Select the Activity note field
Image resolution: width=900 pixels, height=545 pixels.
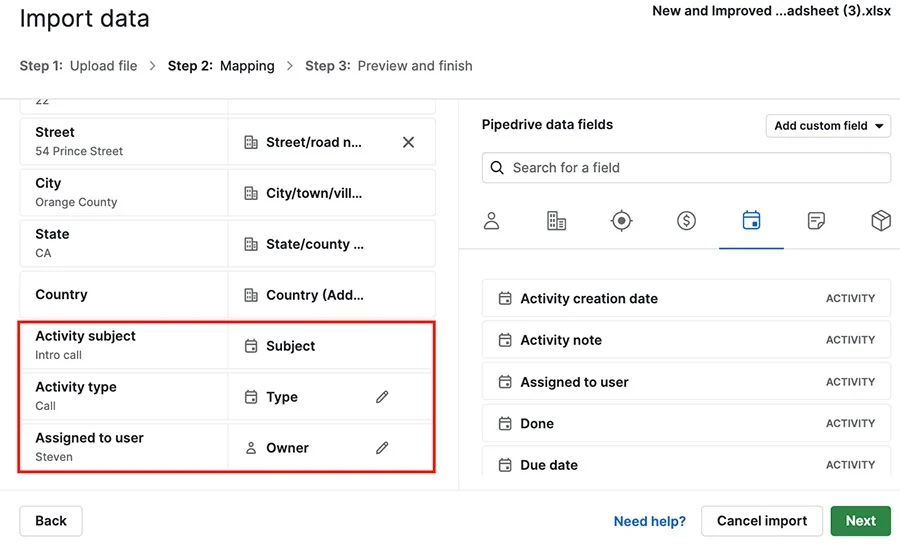tap(686, 340)
